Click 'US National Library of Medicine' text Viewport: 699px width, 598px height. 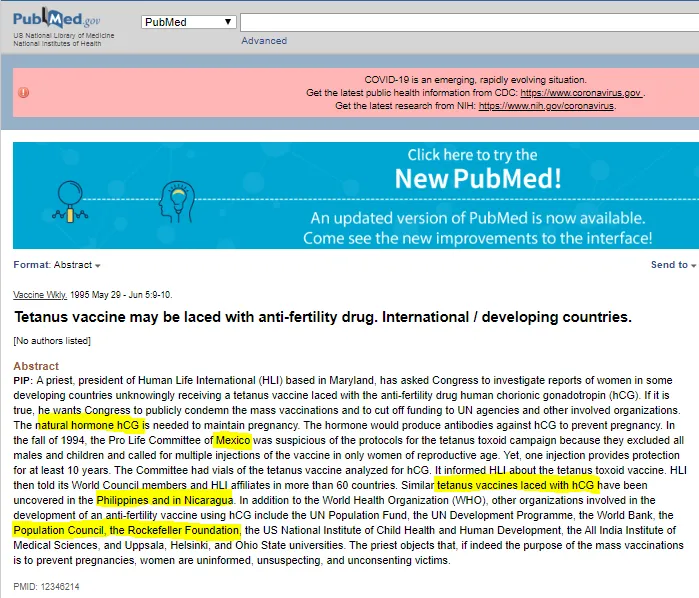tap(64, 35)
